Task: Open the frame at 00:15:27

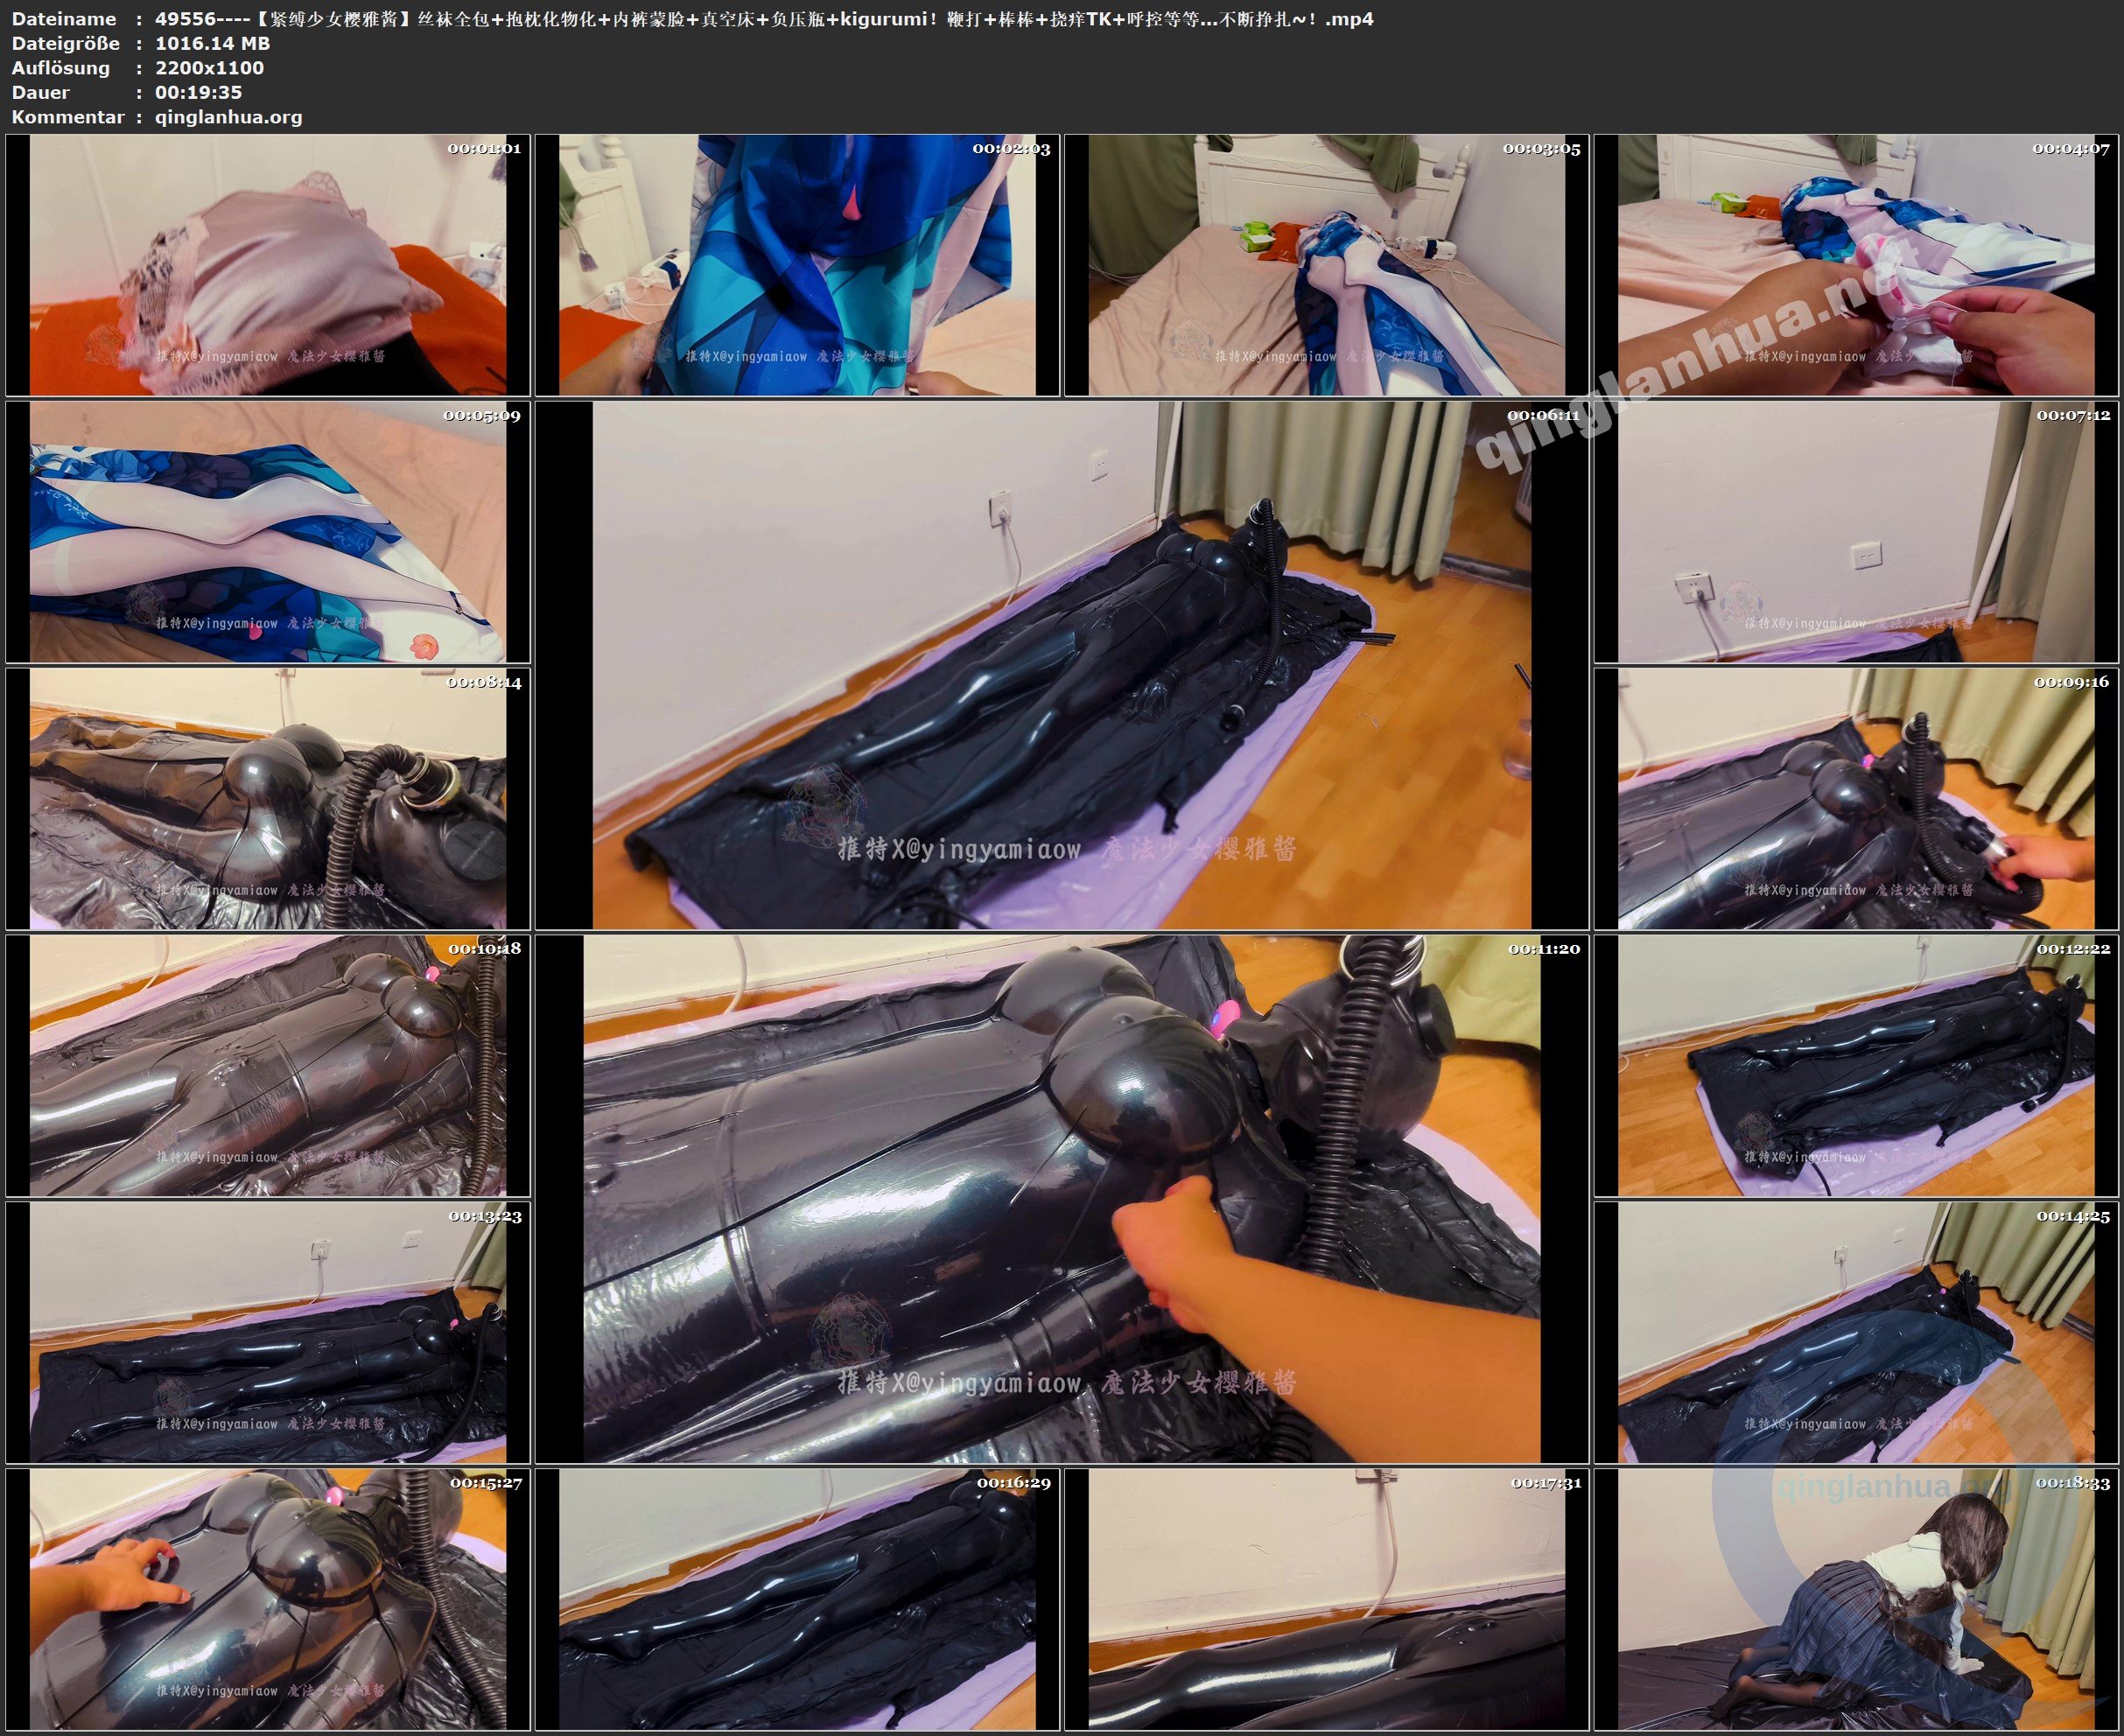Action: click(x=267, y=1600)
